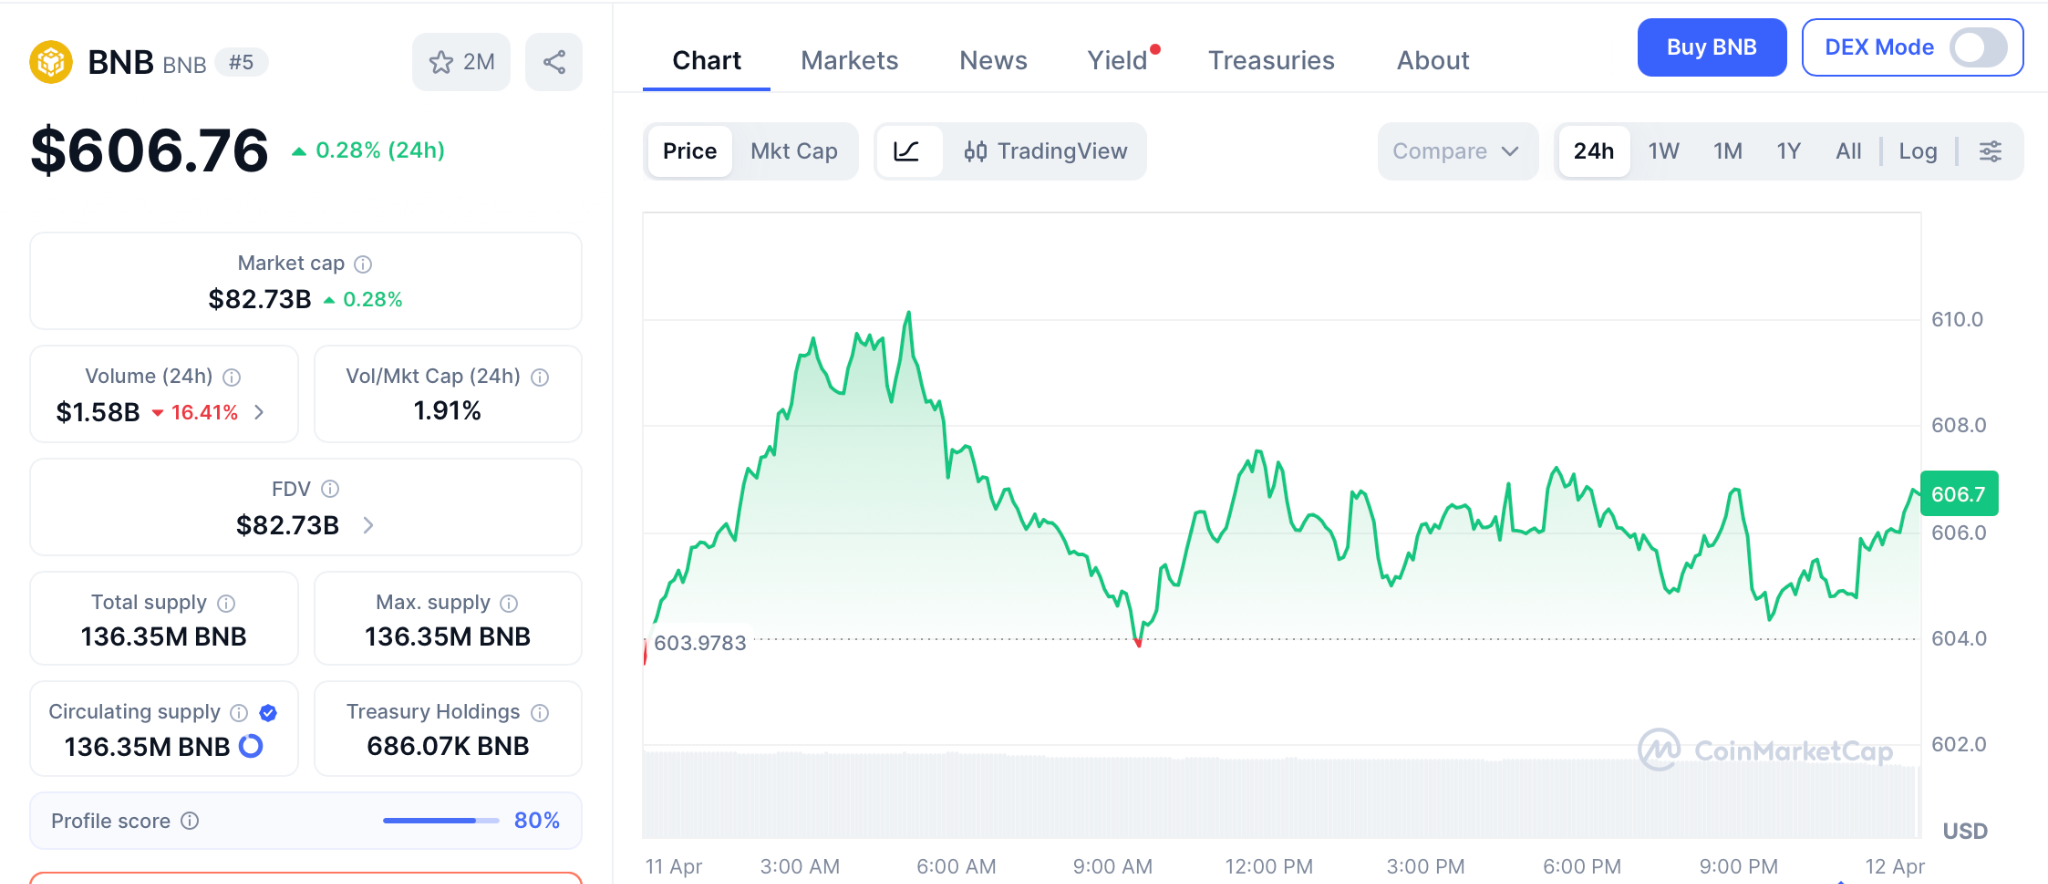Click the Market cap info icon
Screen dimensions: 2048x884
click(364, 264)
